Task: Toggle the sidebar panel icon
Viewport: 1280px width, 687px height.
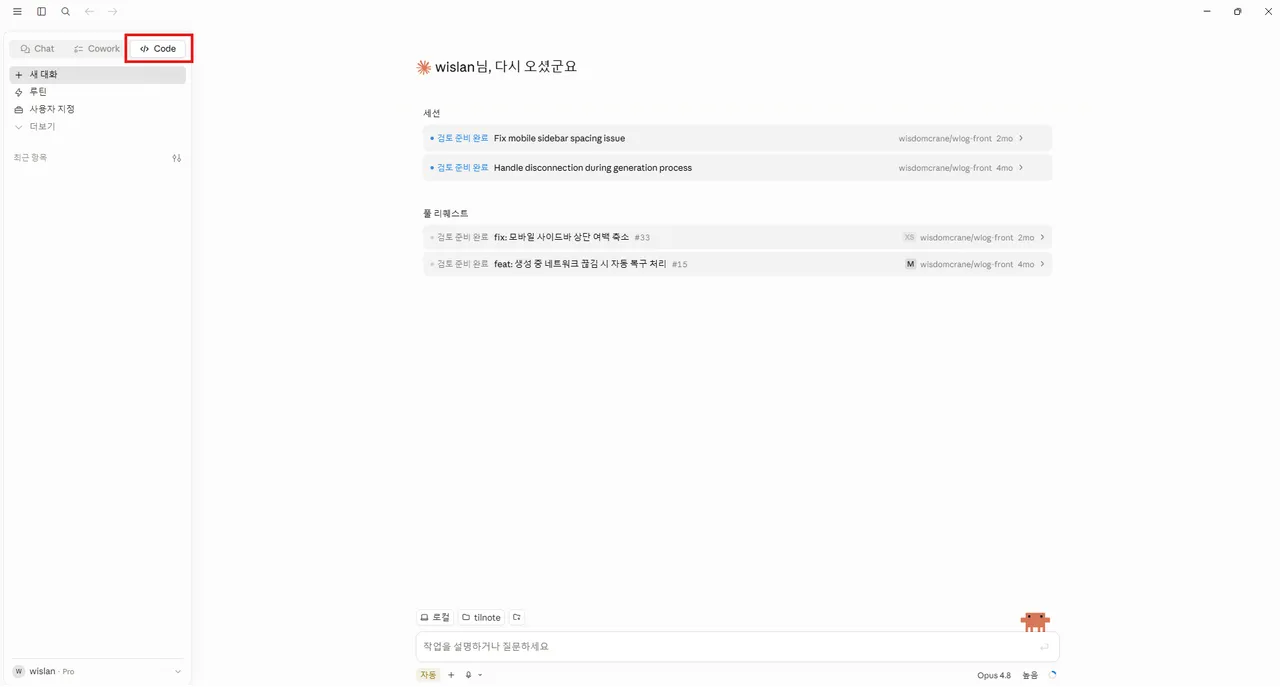Action: coord(41,12)
